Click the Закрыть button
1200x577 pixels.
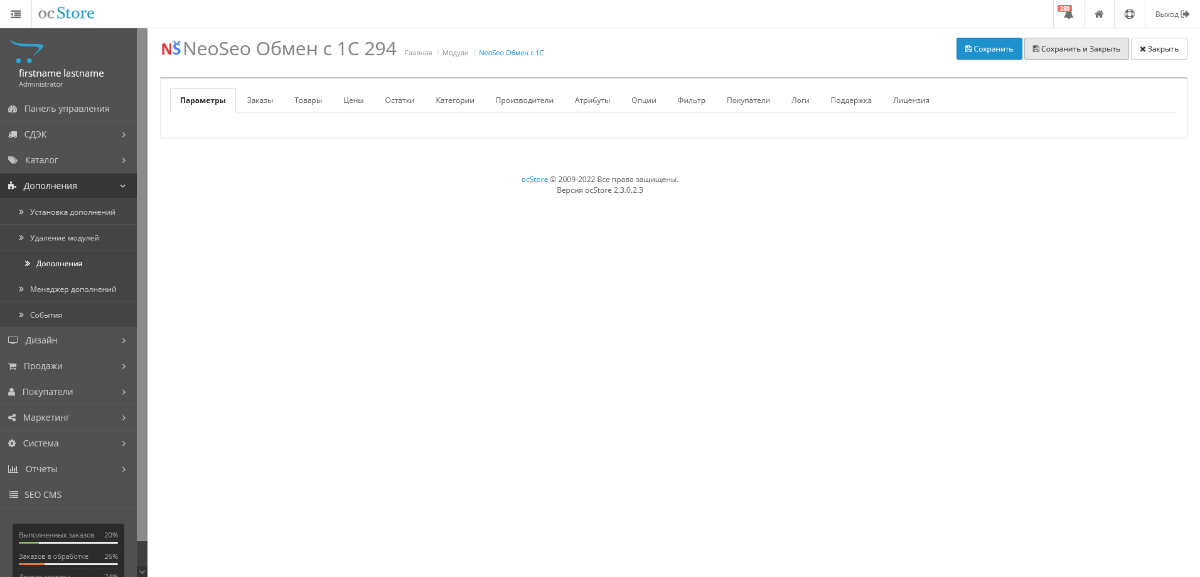[x=1159, y=49]
